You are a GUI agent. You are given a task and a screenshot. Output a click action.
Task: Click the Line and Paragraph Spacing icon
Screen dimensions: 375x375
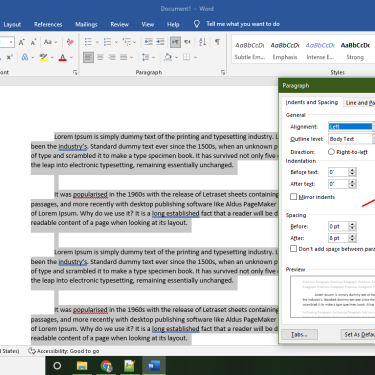[145, 57]
